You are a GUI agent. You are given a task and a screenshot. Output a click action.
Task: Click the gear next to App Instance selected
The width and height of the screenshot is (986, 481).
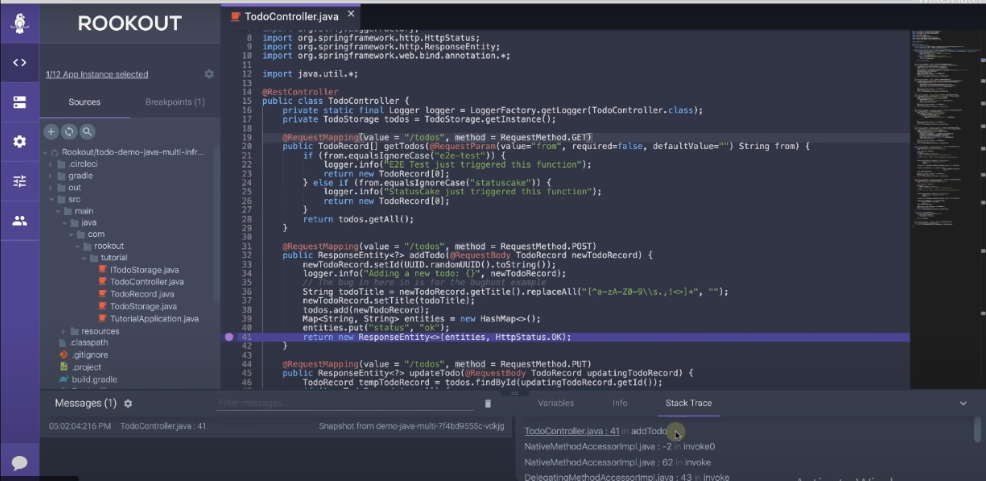tap(209, 74)
